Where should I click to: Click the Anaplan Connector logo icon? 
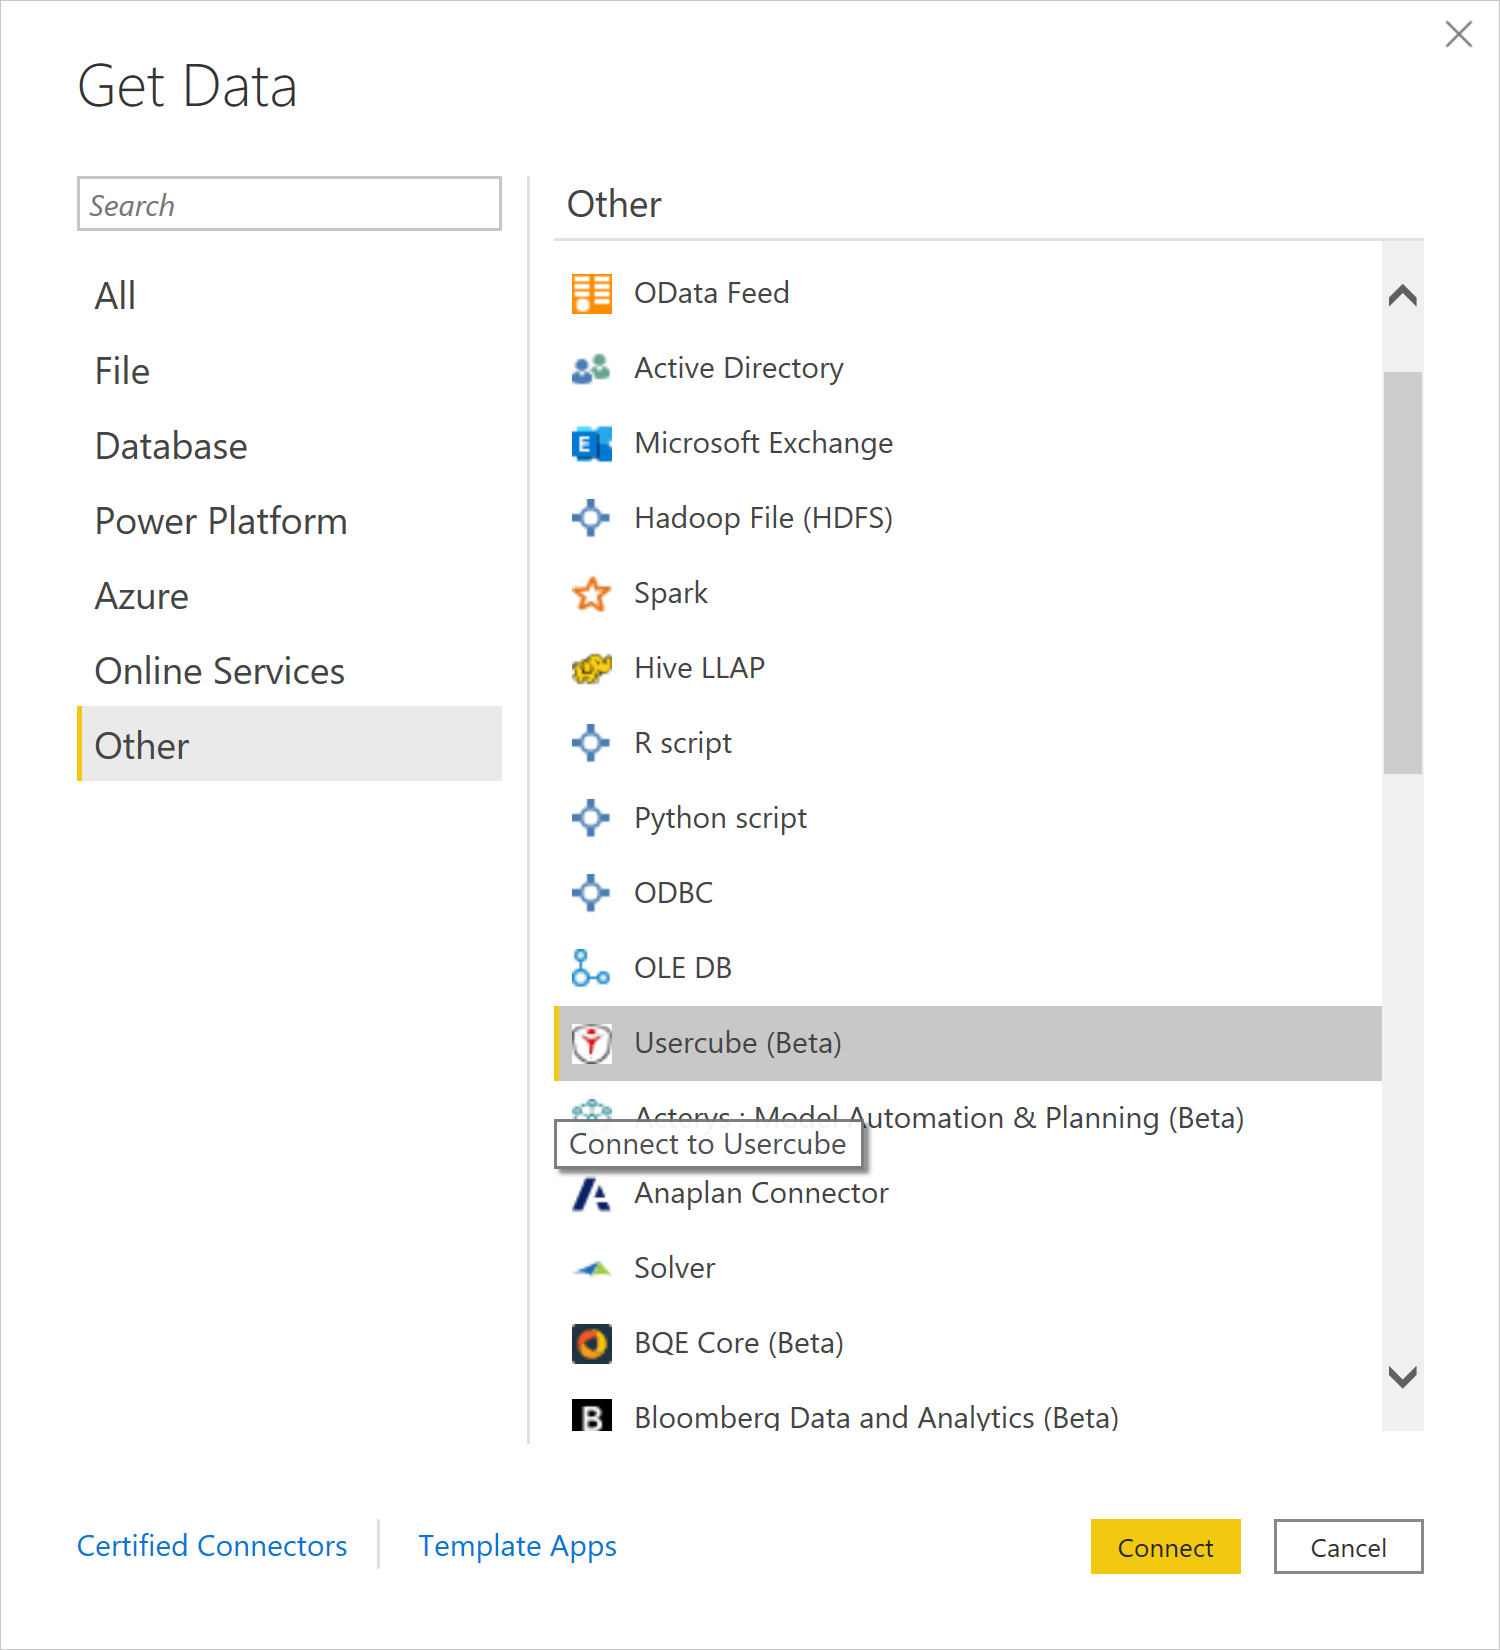(591, 1193)
